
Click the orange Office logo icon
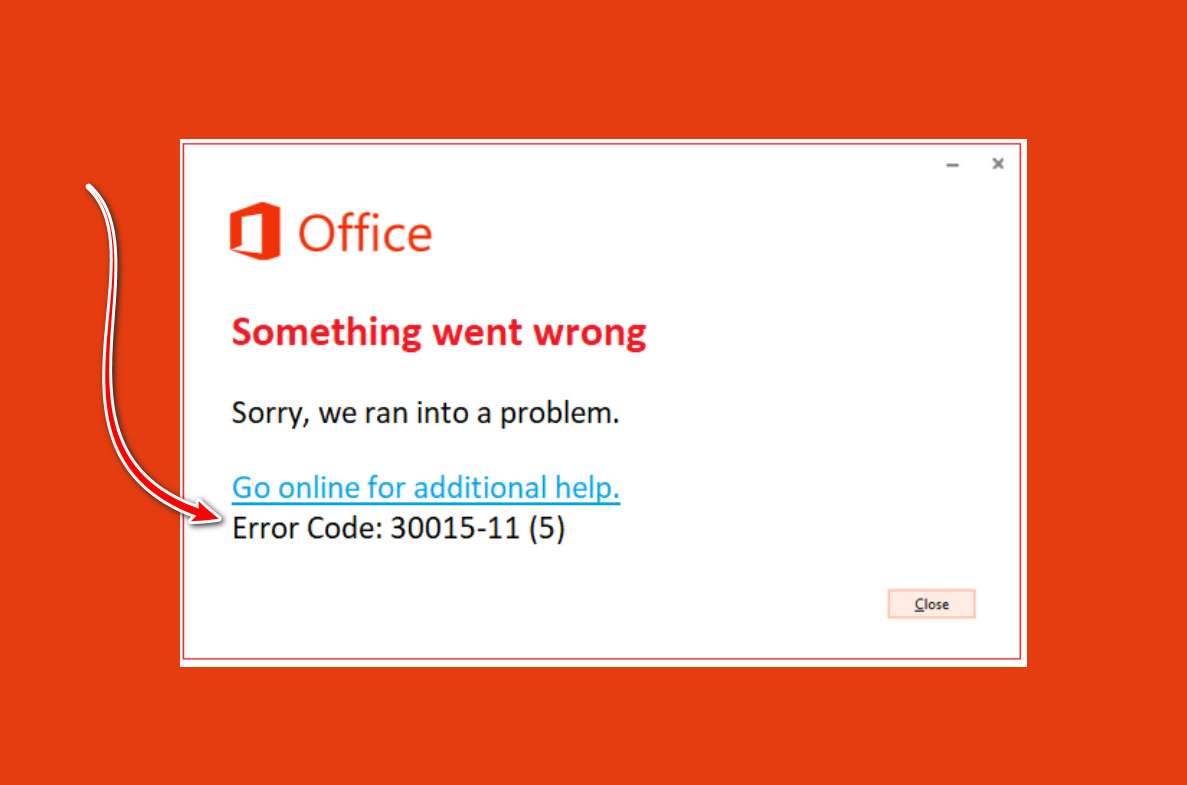(x=255, y=232)
